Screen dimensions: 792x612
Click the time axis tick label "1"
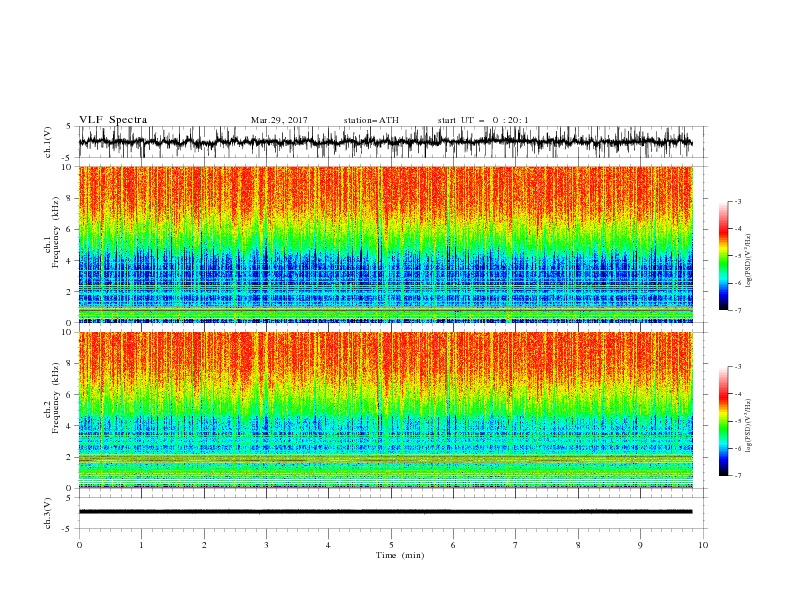pyautogui.click(x=141, y=545)
